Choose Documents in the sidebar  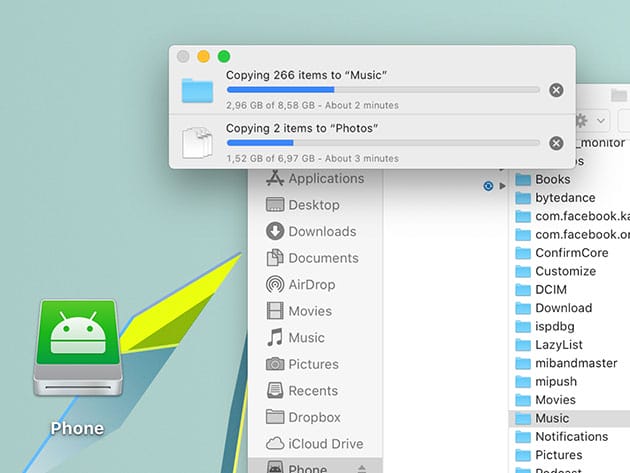323,257
